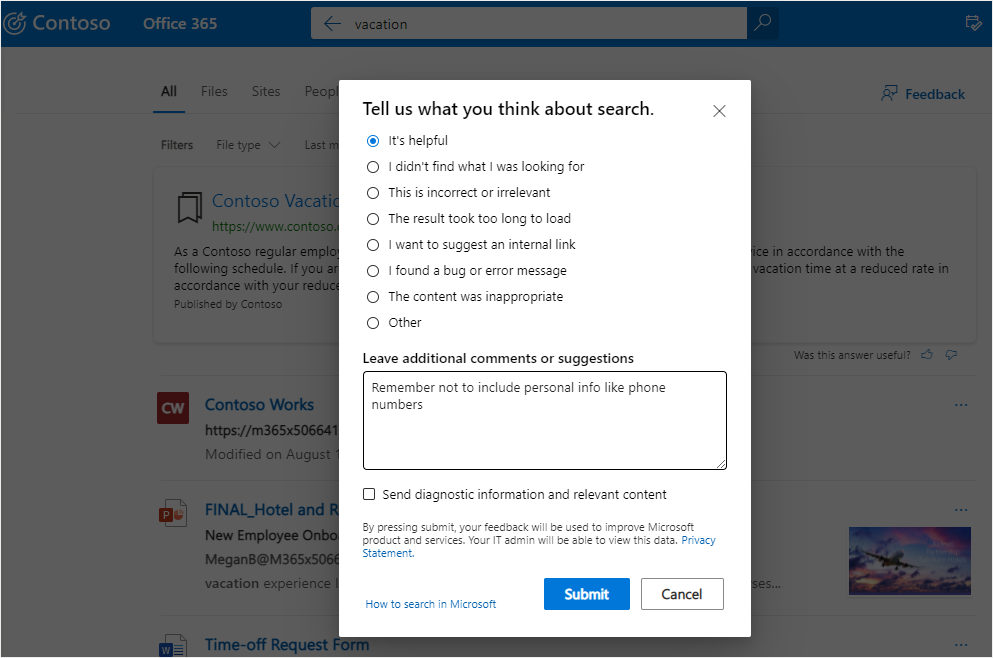Click the "New Employee Onbo" line under FINAL_Hotel
The height and width of the screenshot is (658, 993).
tap(272, 536)
